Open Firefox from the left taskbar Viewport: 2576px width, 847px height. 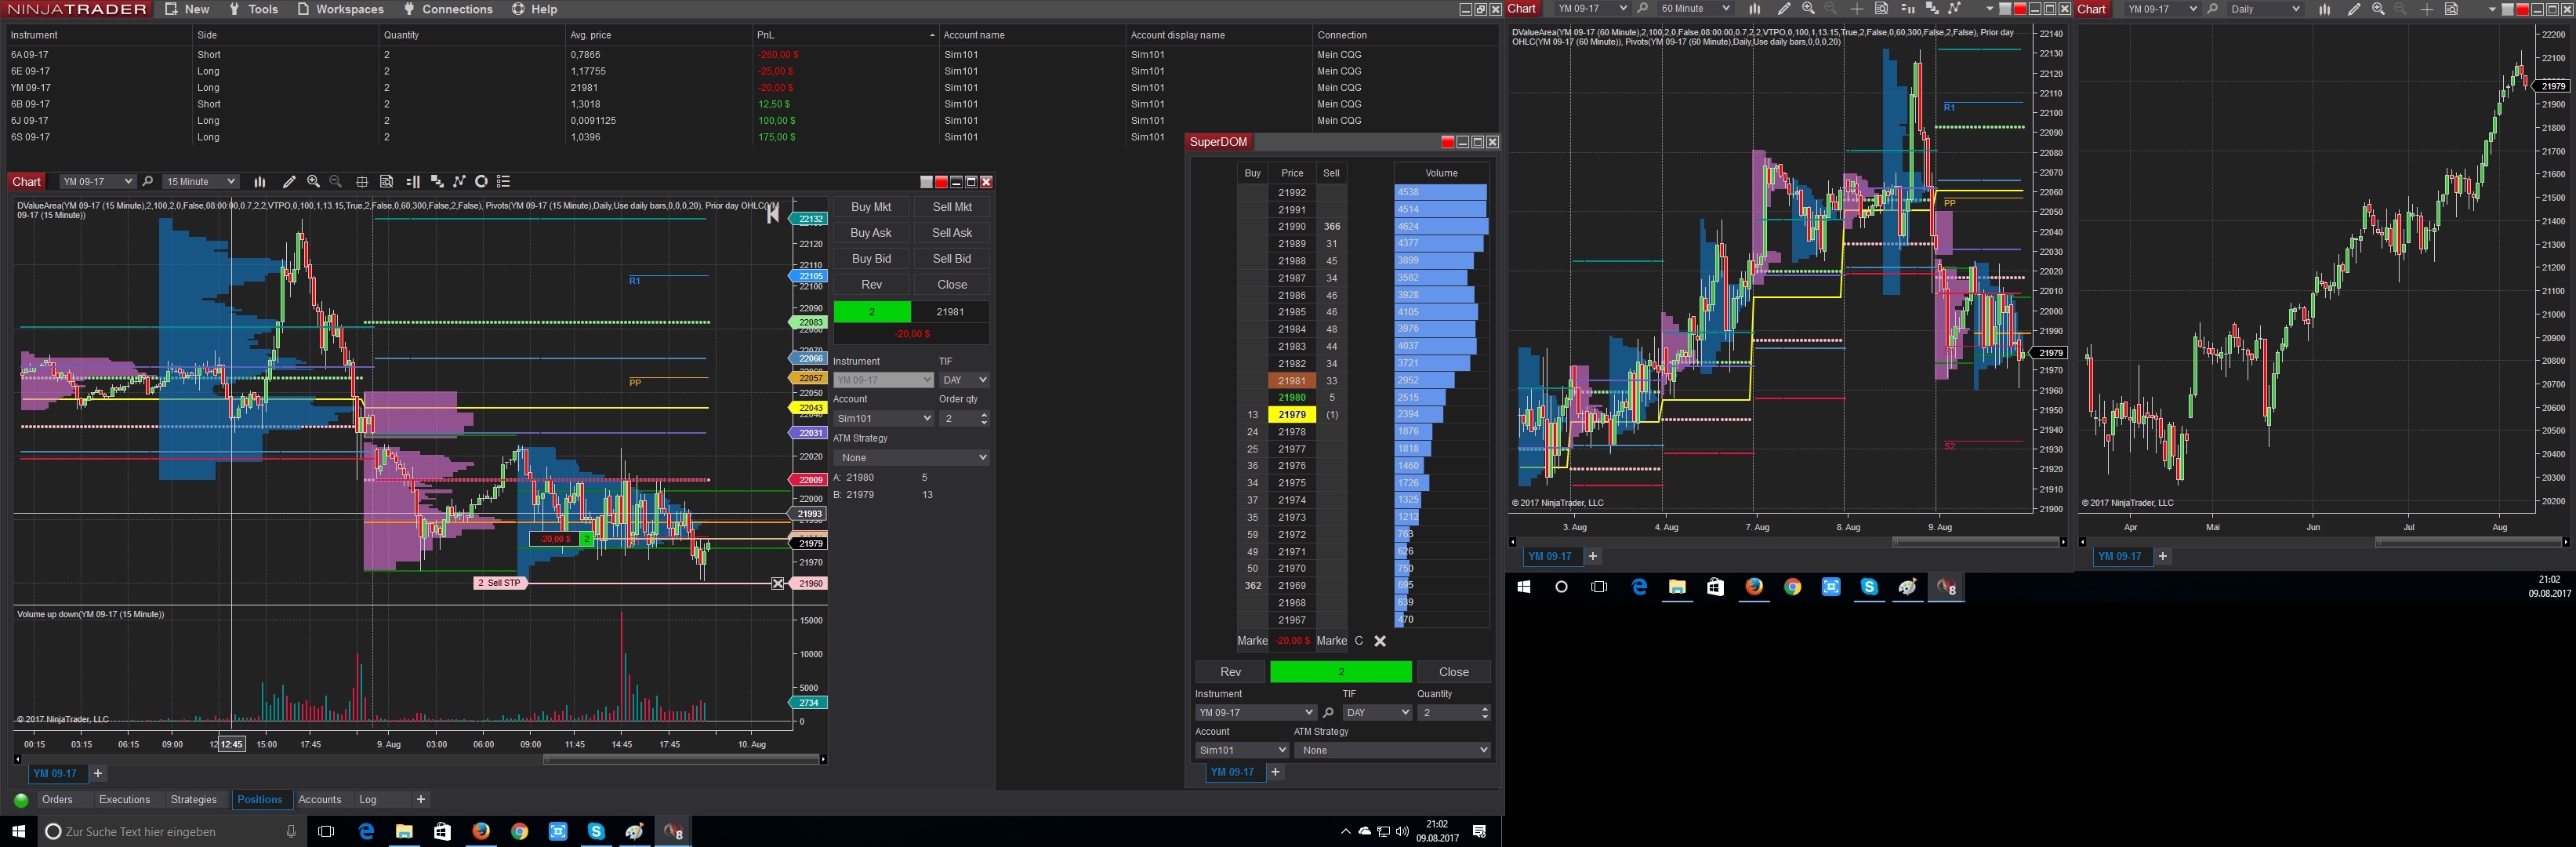click(481, 831)
